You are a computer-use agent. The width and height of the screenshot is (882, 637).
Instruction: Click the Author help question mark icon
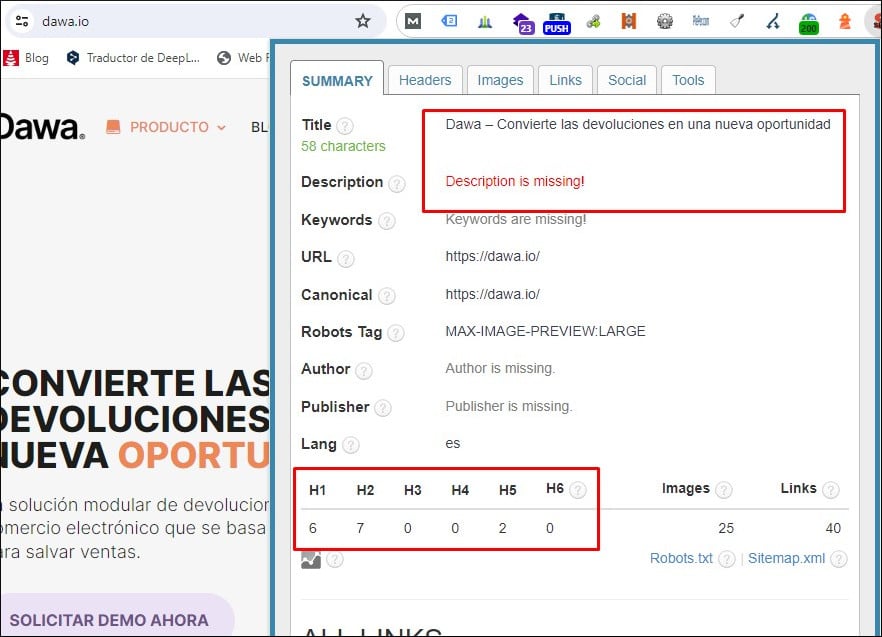364,370
